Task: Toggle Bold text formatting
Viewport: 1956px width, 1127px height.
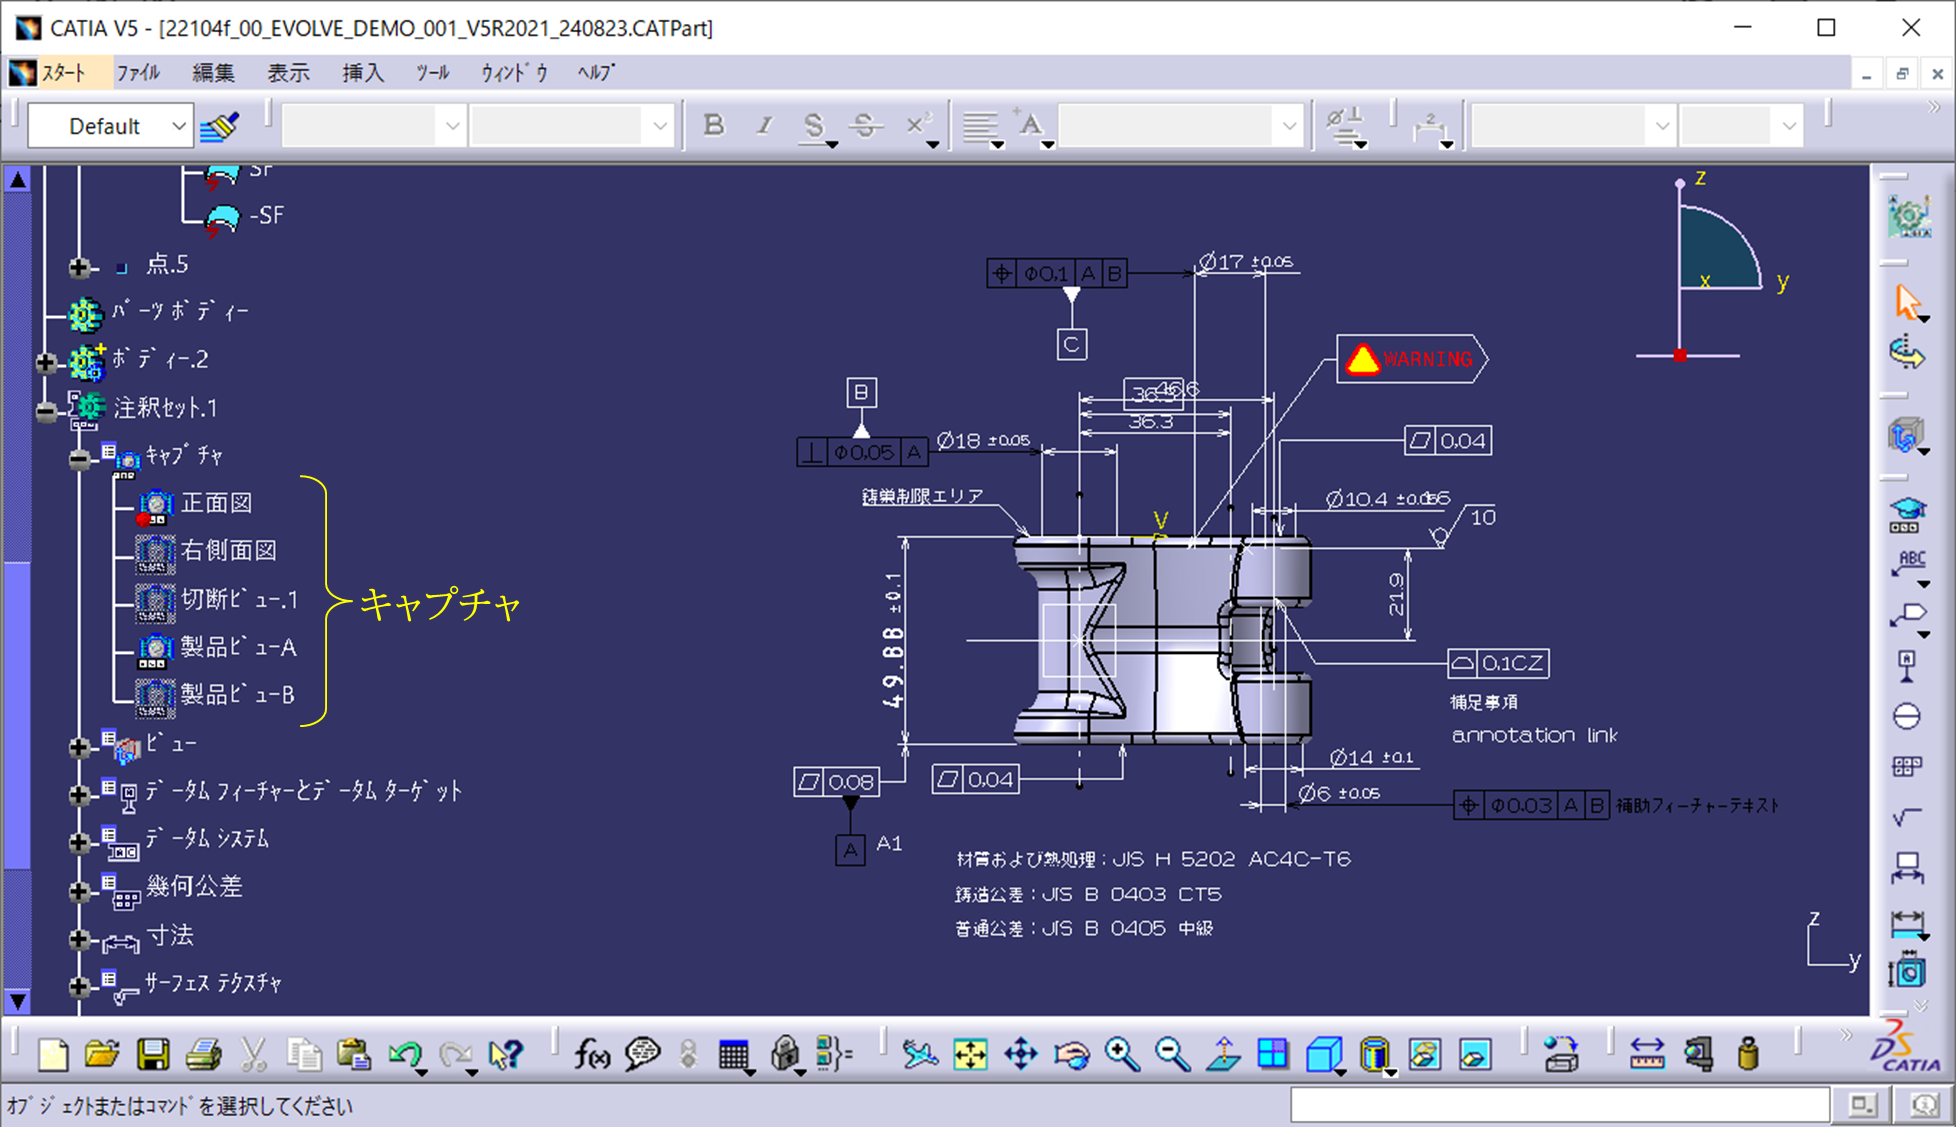Action: pyautogui.click(x=713, y=126)
